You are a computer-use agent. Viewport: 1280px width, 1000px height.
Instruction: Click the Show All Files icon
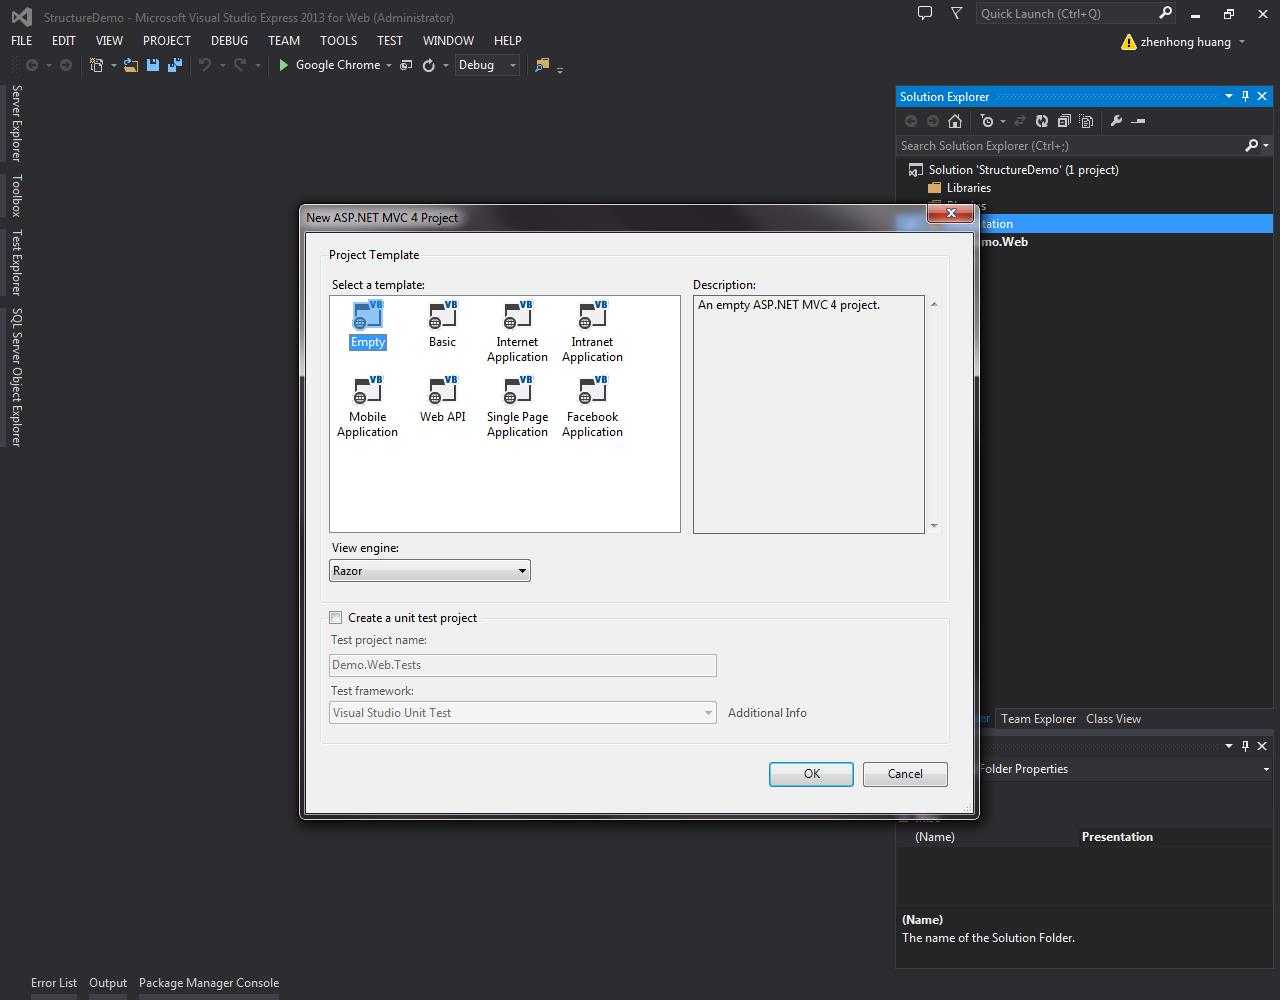tap(1086, 121)
